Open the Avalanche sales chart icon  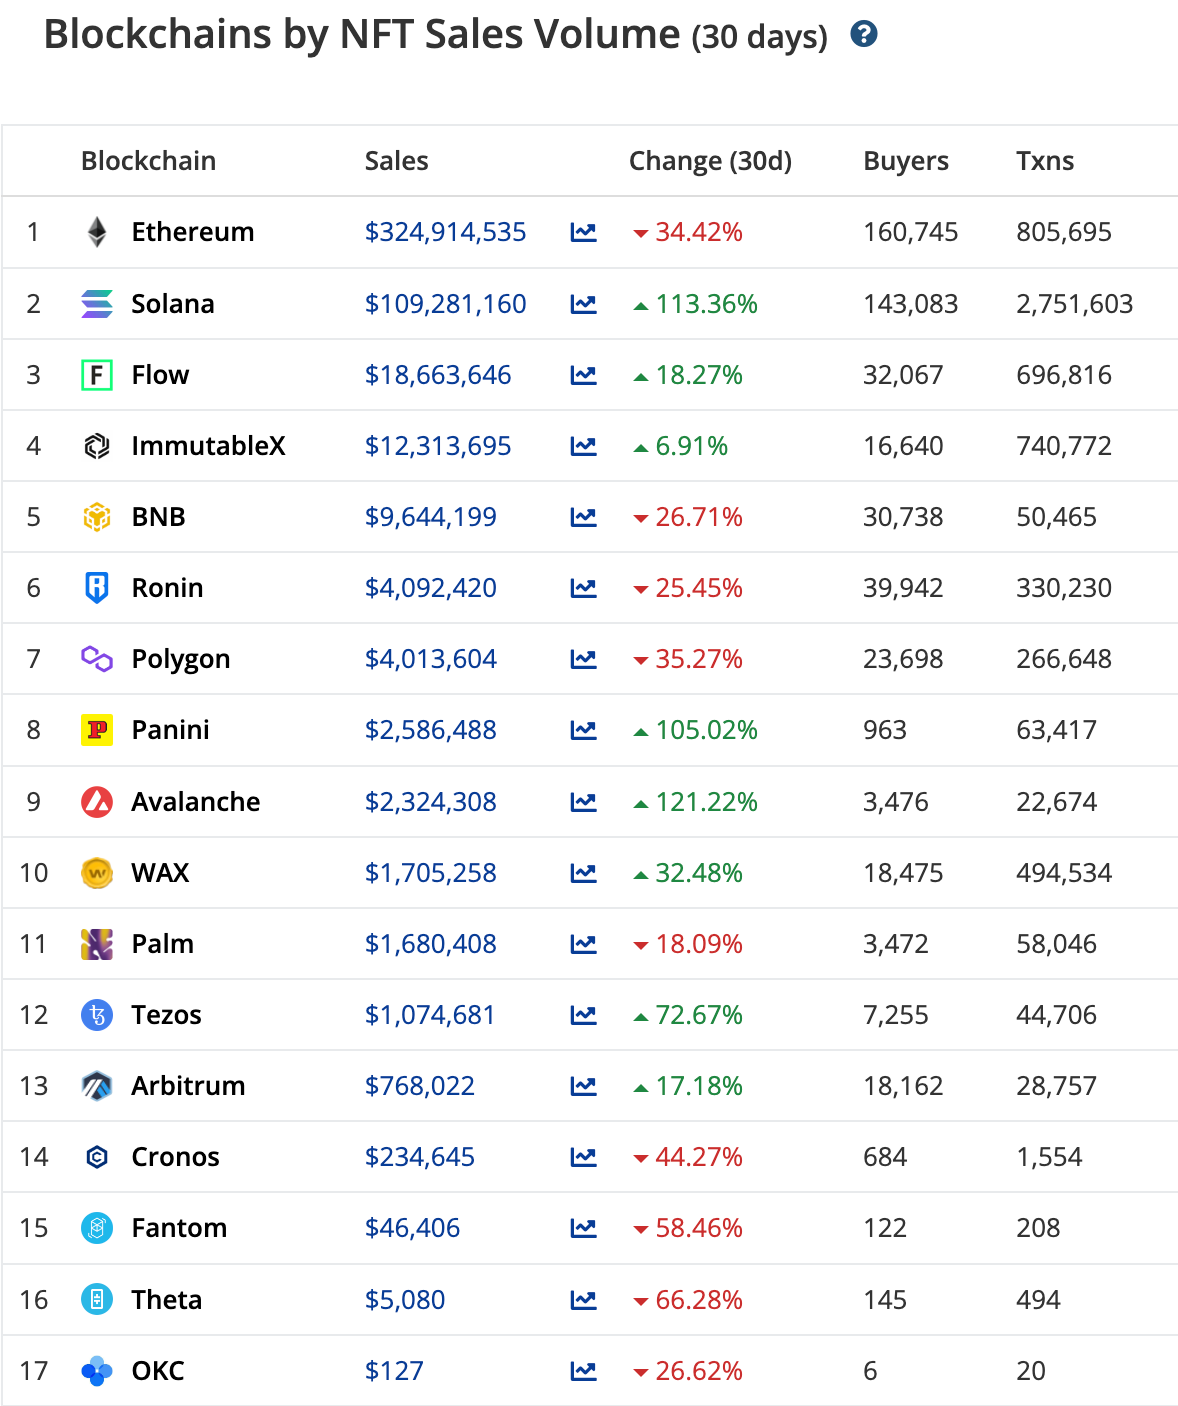tap(584, 802)
